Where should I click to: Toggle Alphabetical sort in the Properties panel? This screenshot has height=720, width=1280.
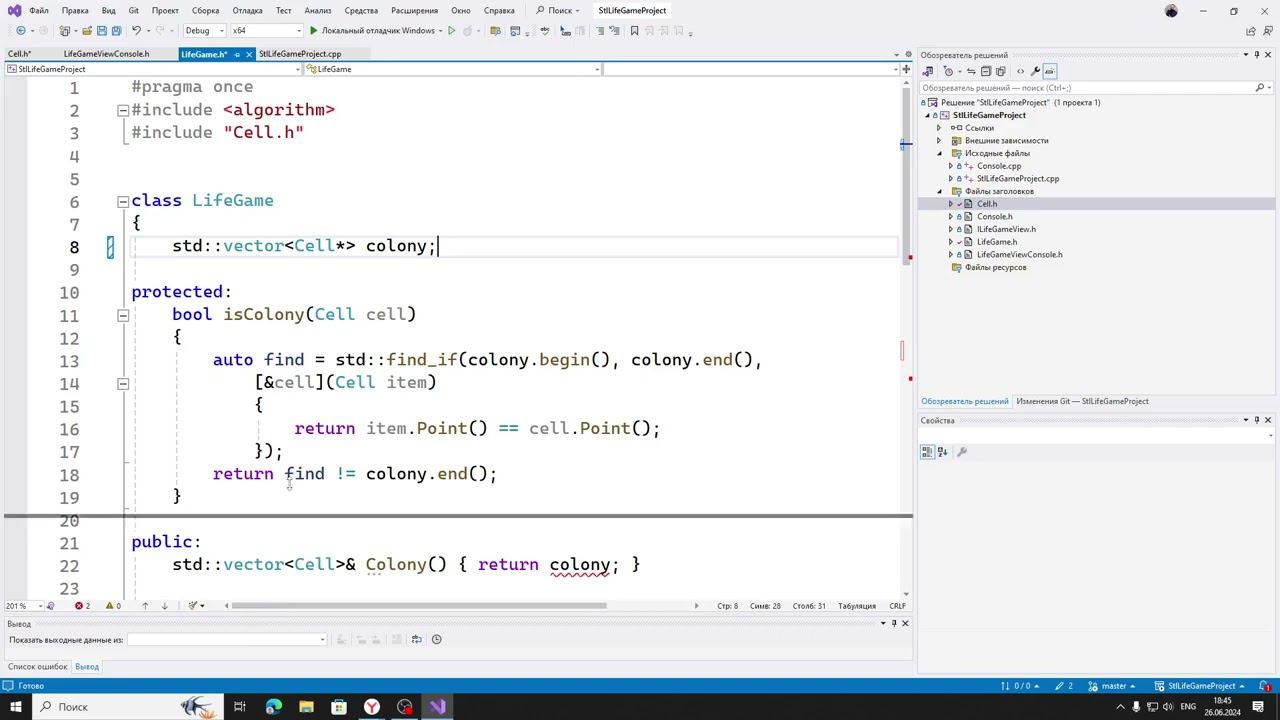942,452
